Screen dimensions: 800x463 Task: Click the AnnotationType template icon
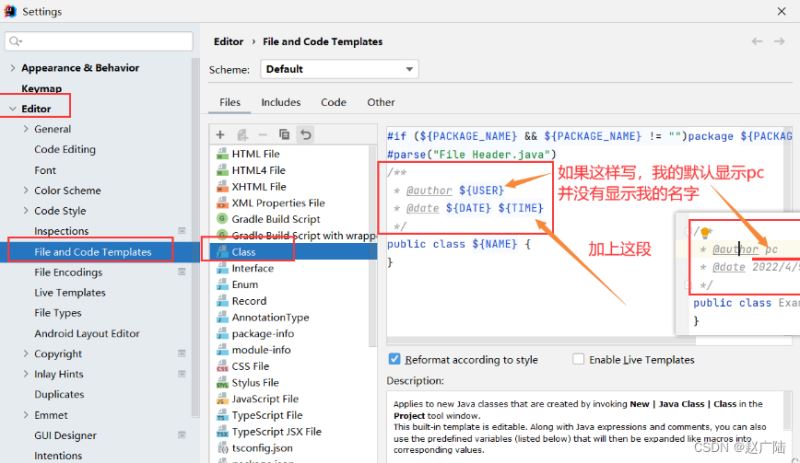(x=222, y=317)
